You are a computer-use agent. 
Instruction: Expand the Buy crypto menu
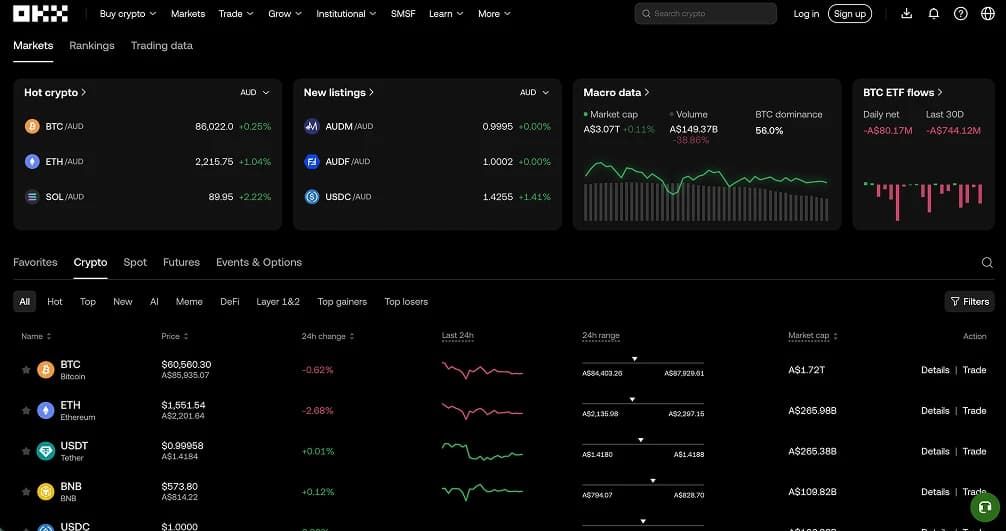pyautogui.click(x=128, y=13)
